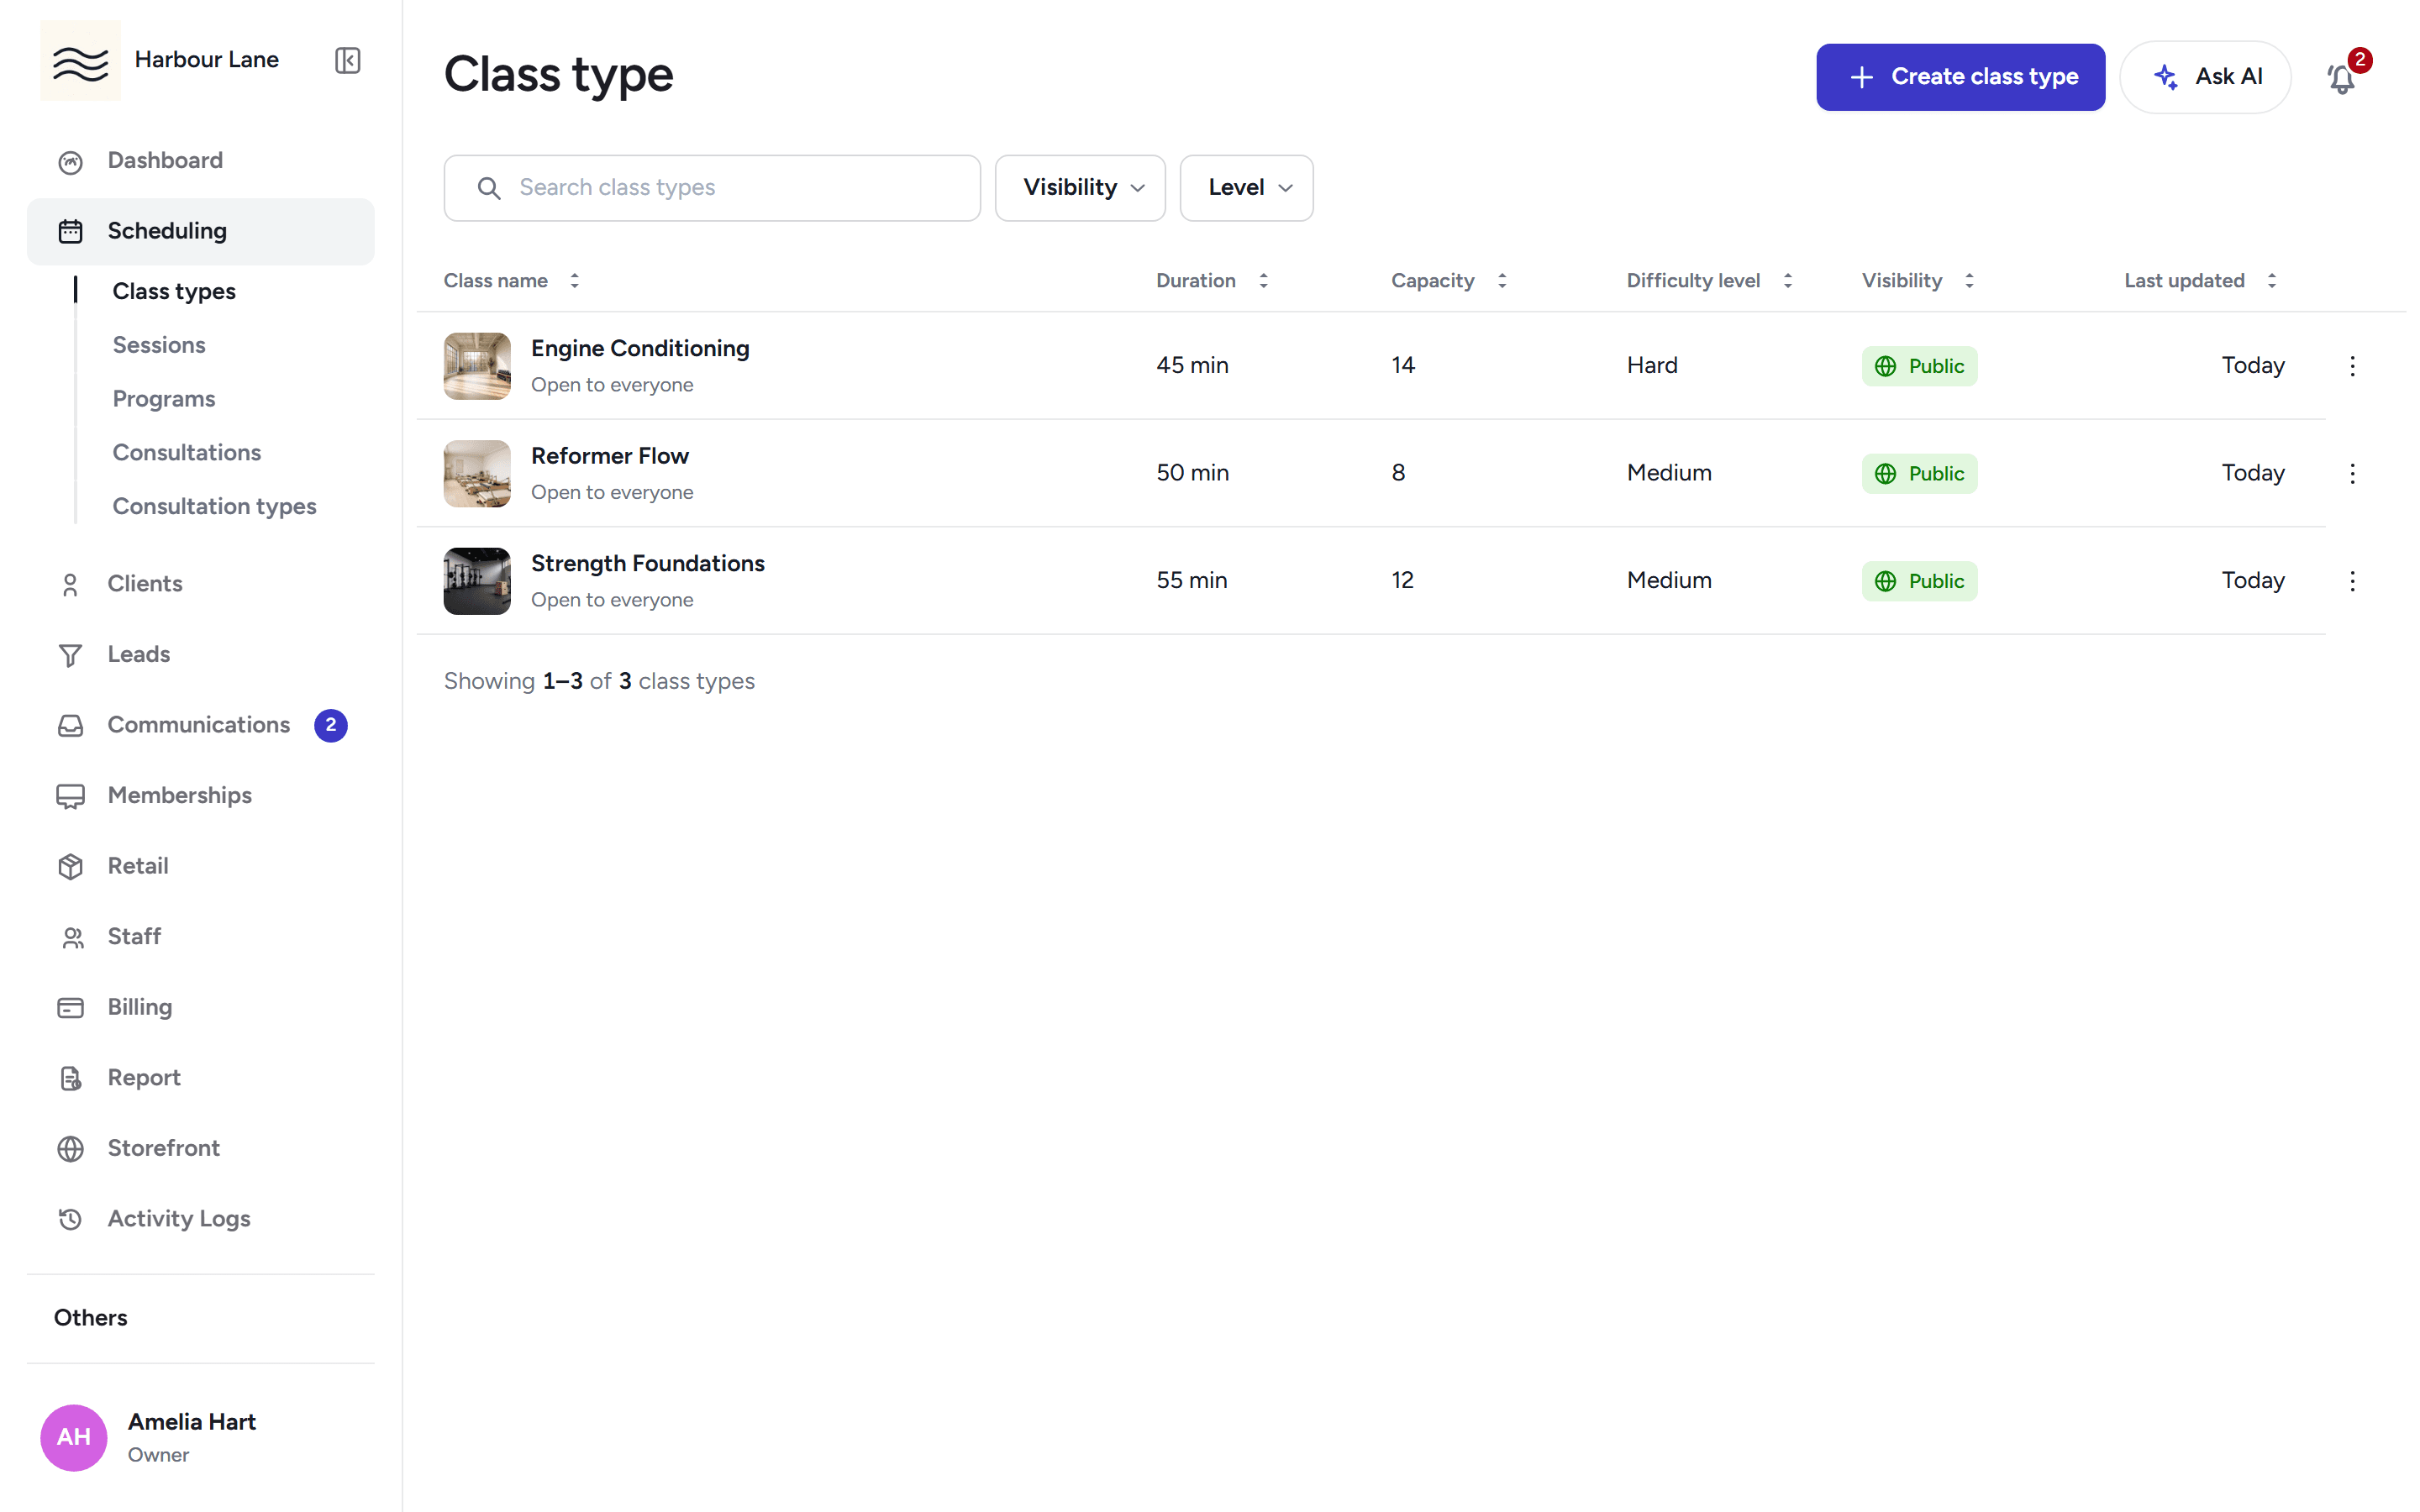
Task: Select Class types submenu item
Action: pos(174,292)
